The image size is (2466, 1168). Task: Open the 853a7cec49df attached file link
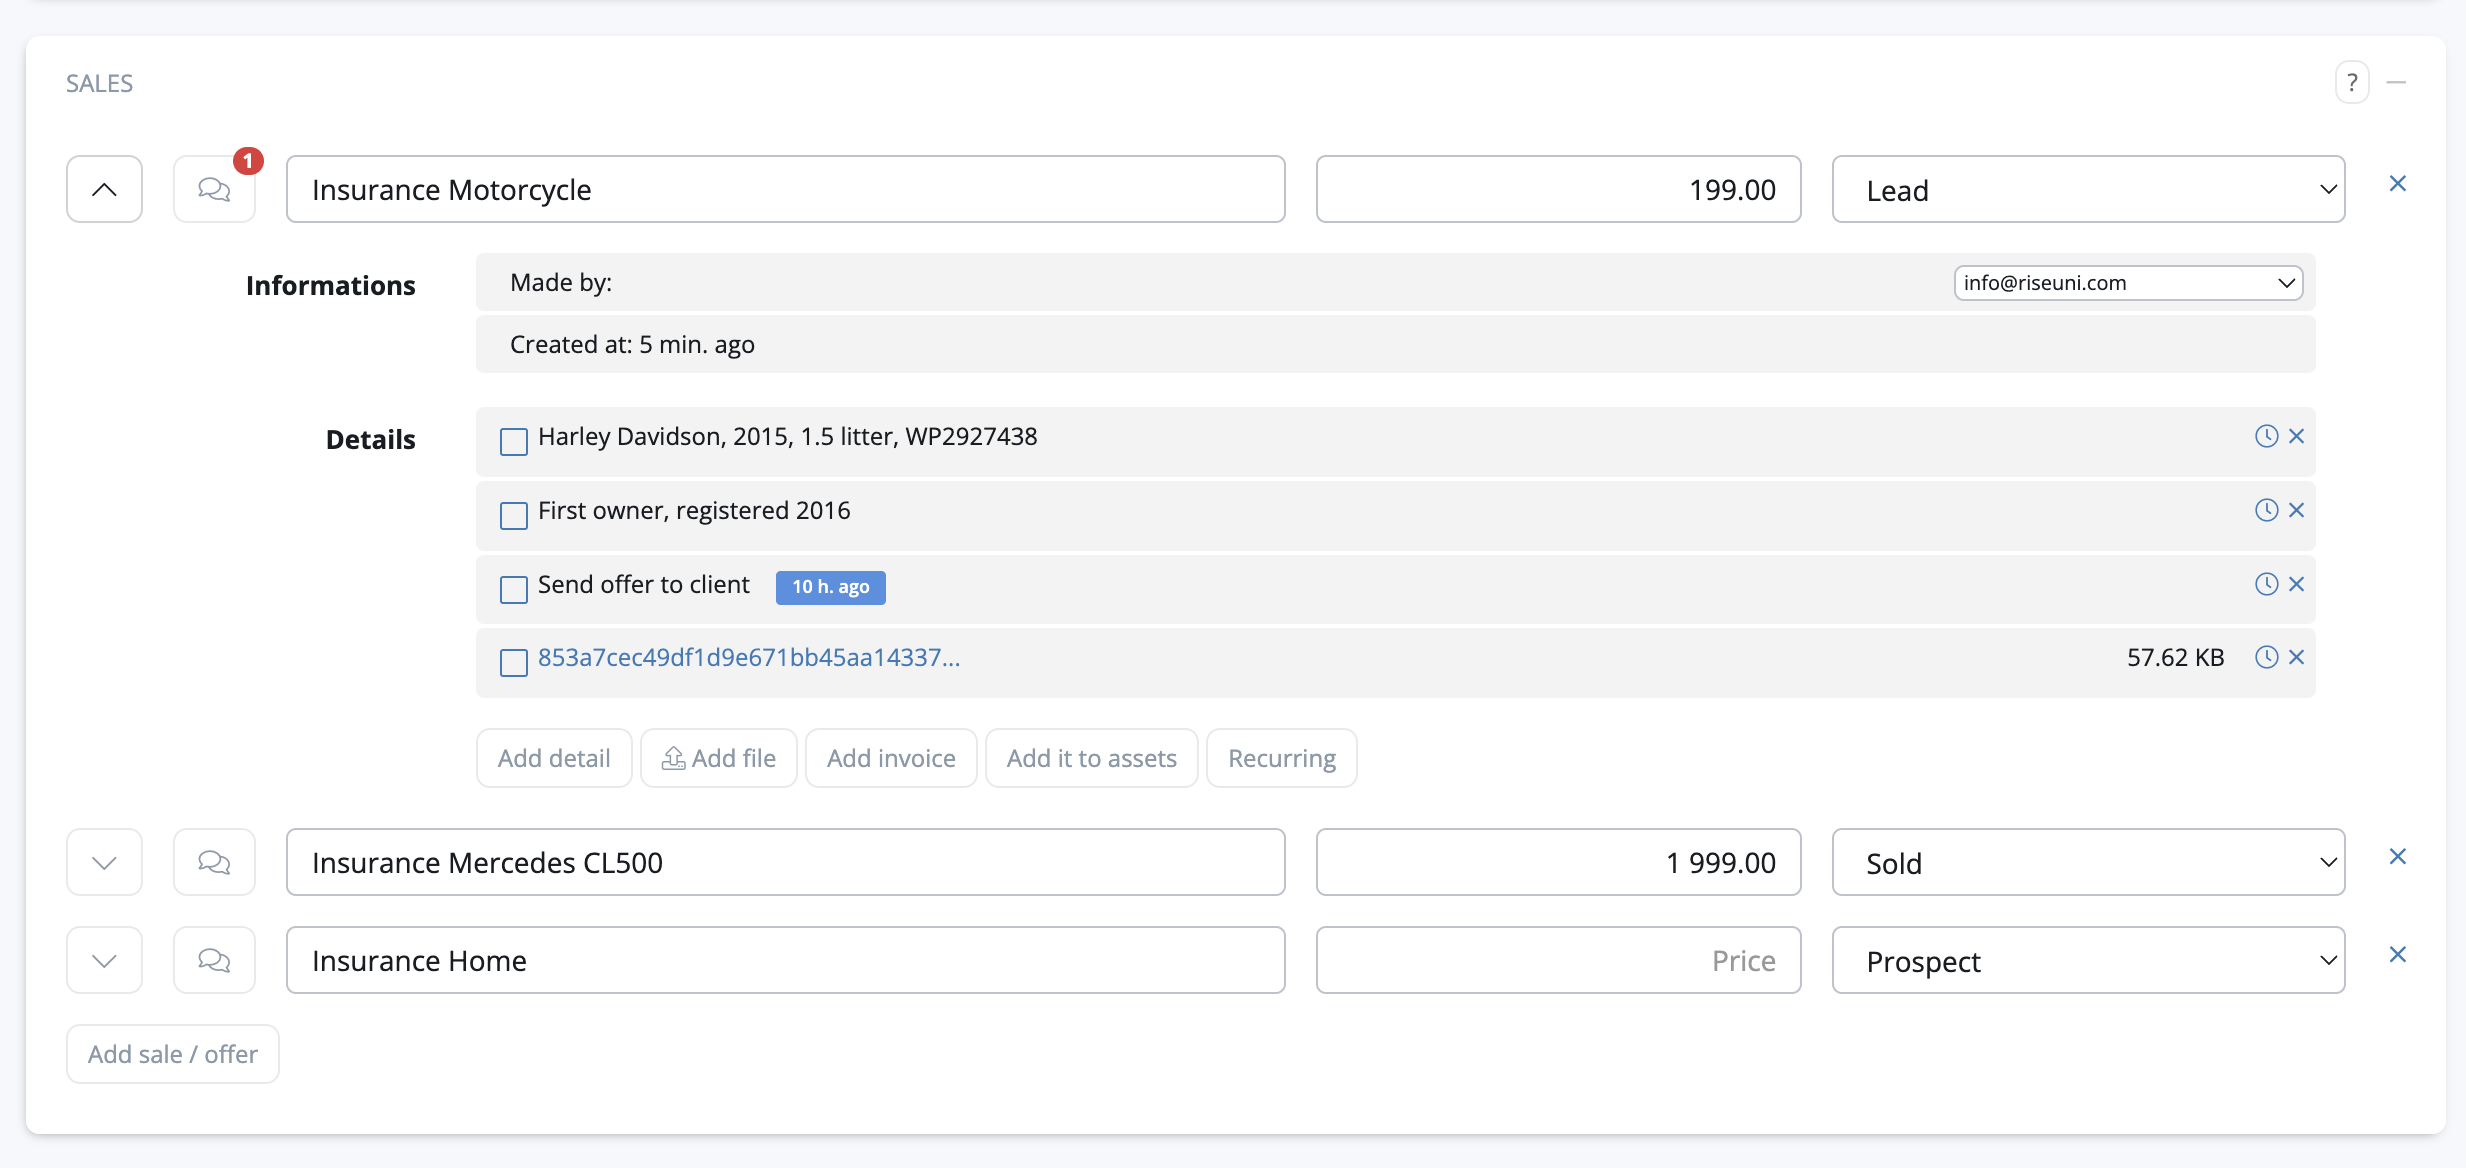pos(748,657)
